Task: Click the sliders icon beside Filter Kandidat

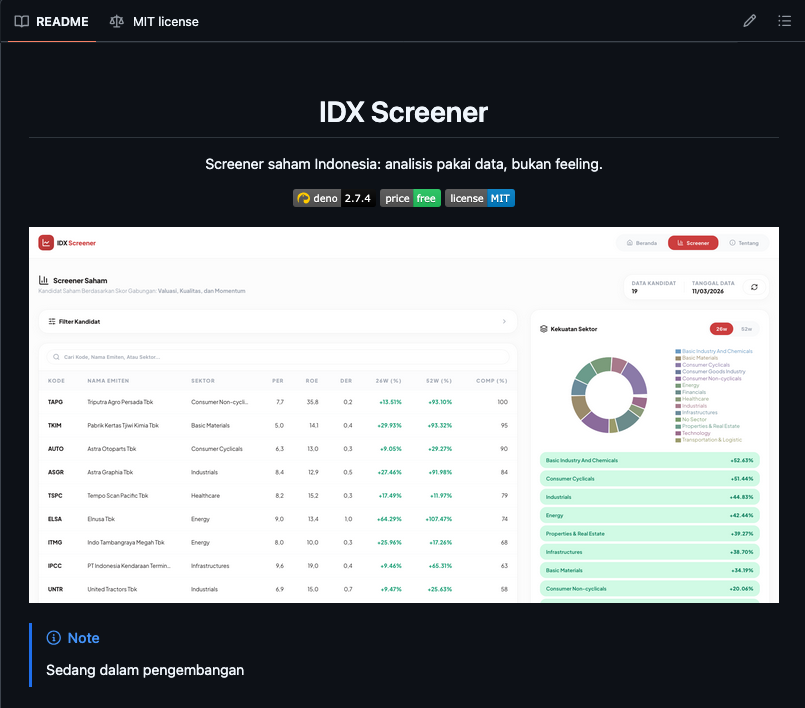Action: click(52, 321)
